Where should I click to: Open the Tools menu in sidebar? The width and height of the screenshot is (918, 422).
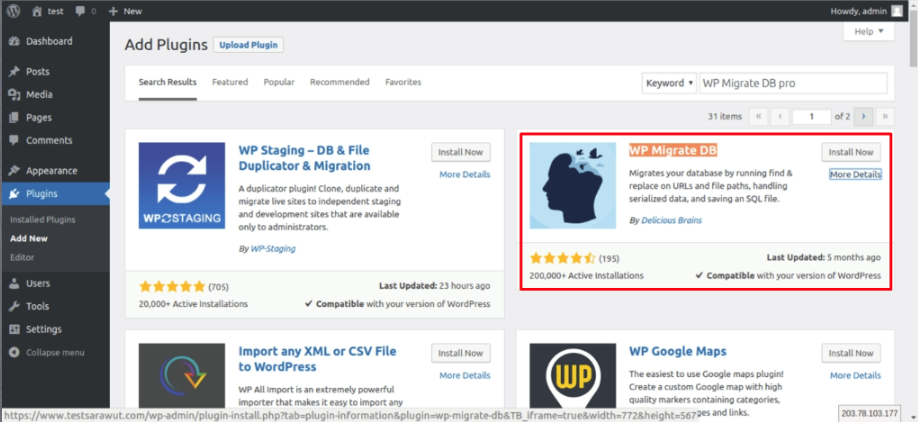click(x=37, y=306)
